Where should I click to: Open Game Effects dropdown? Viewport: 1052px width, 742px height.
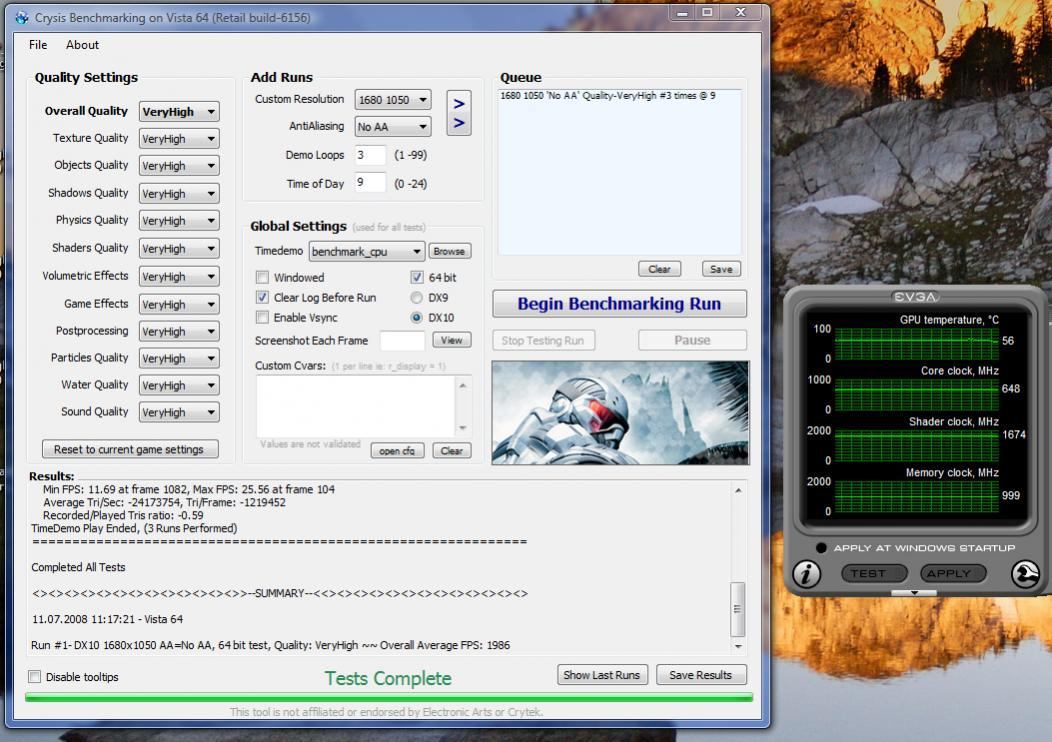179,304
